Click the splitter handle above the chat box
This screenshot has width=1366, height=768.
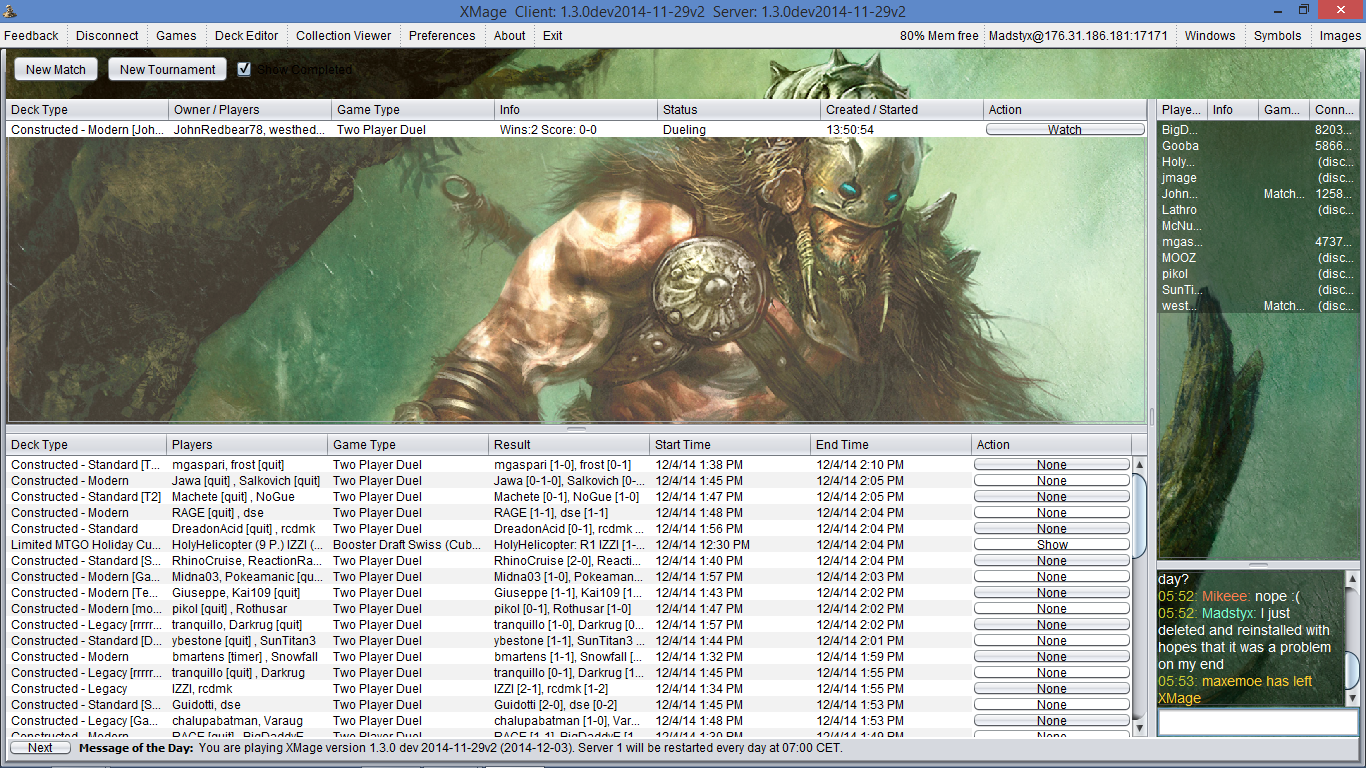(x=1257, y=565)
